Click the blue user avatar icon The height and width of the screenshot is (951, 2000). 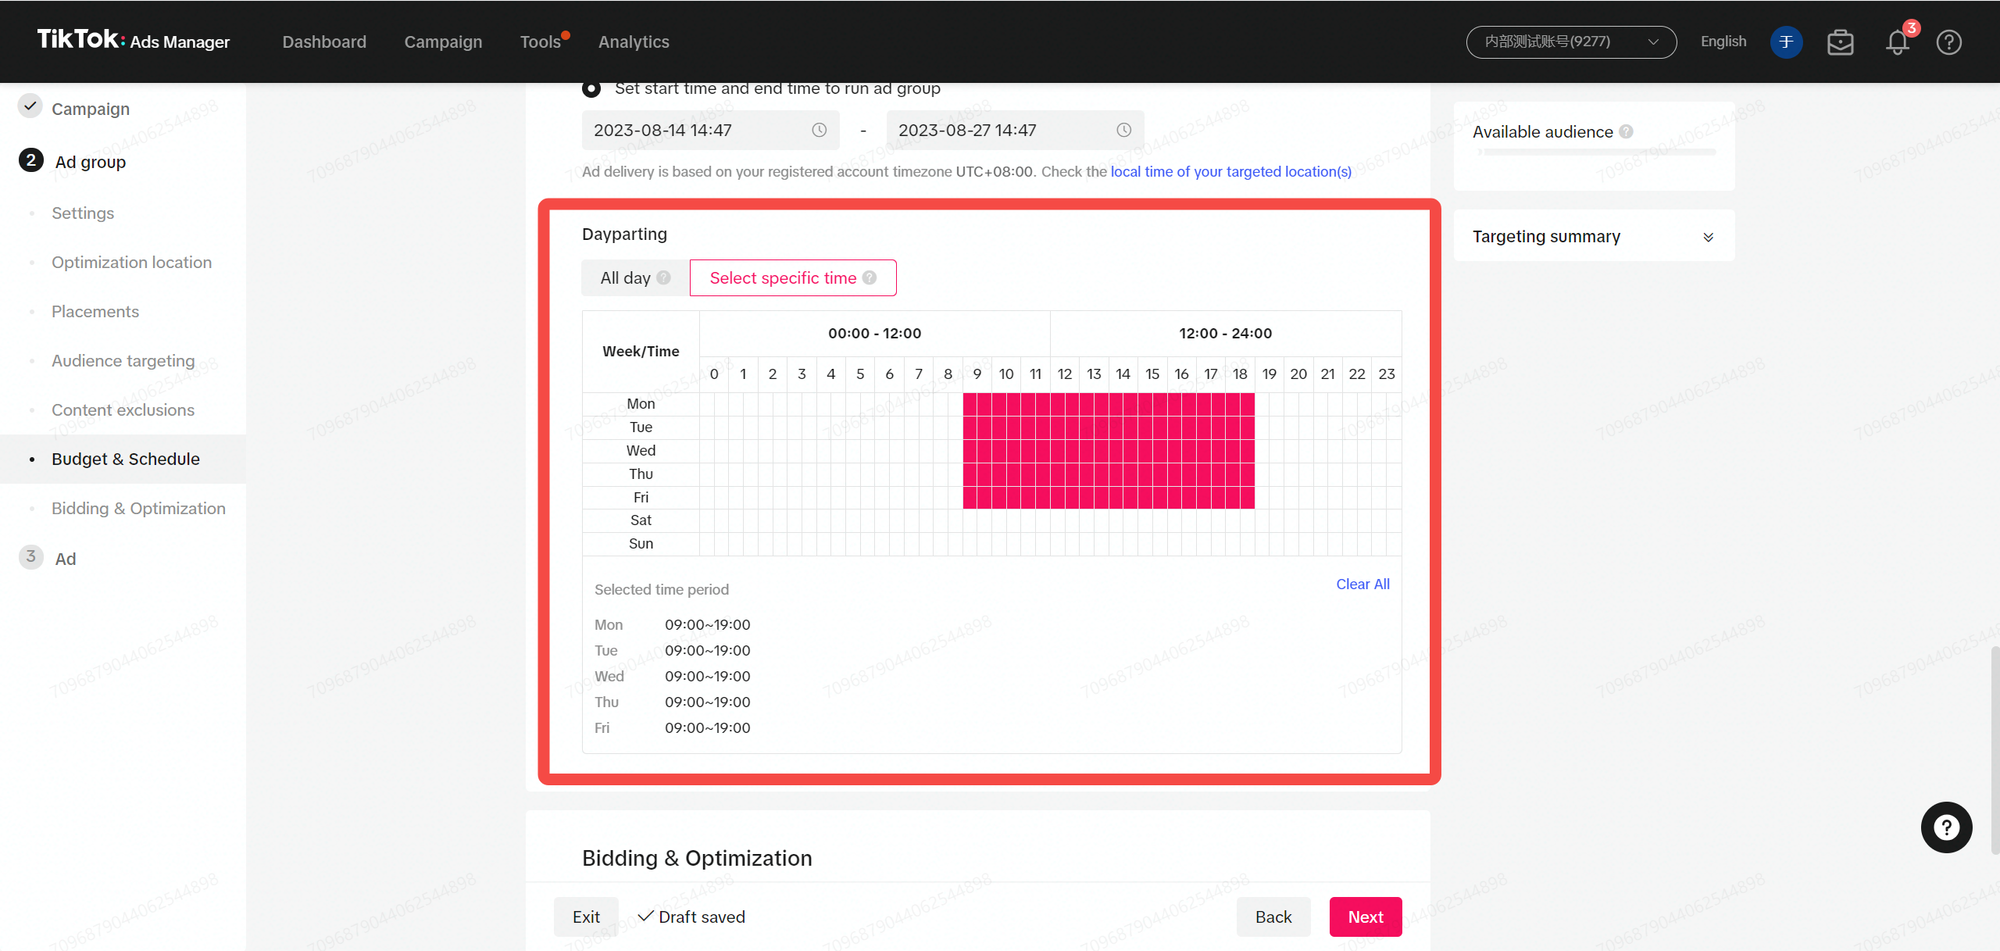1786,42
